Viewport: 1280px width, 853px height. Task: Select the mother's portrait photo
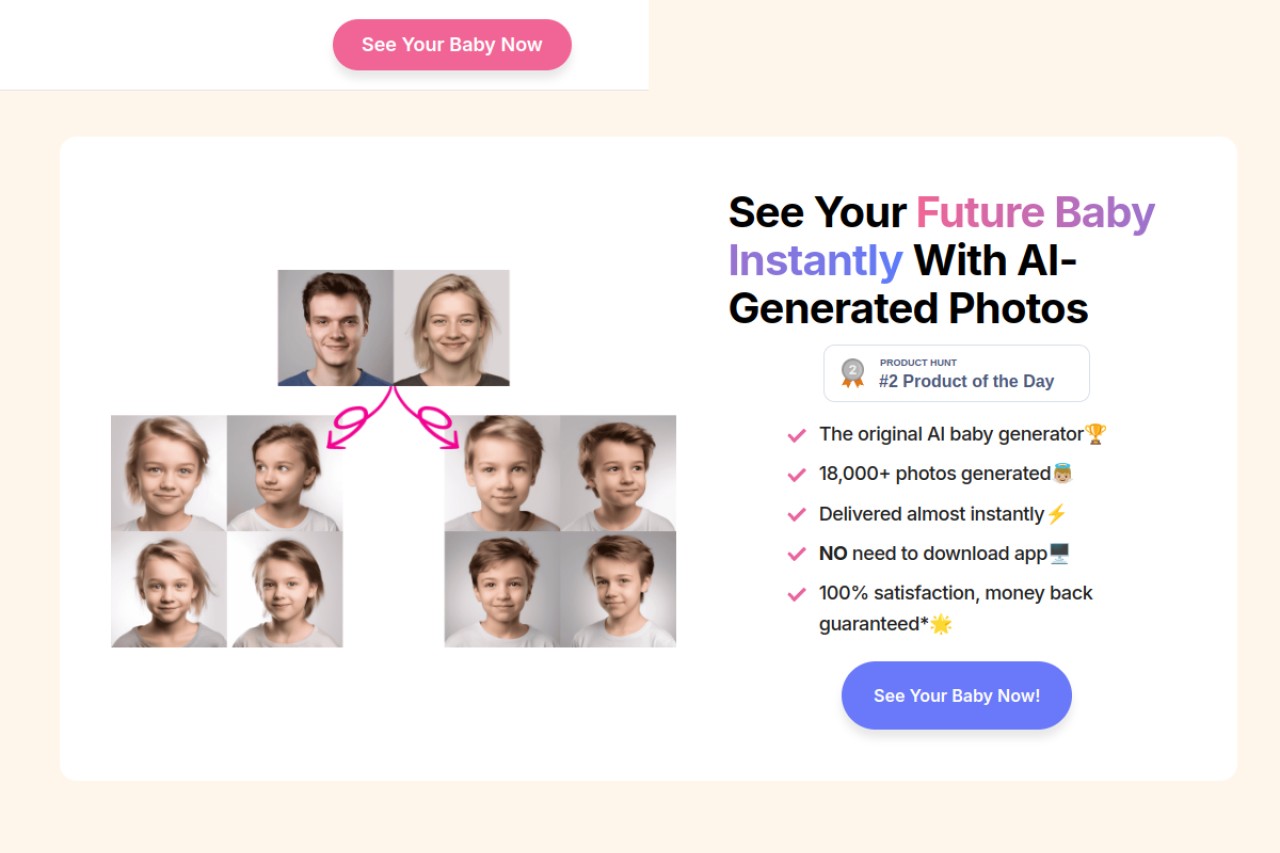[452, 328]
